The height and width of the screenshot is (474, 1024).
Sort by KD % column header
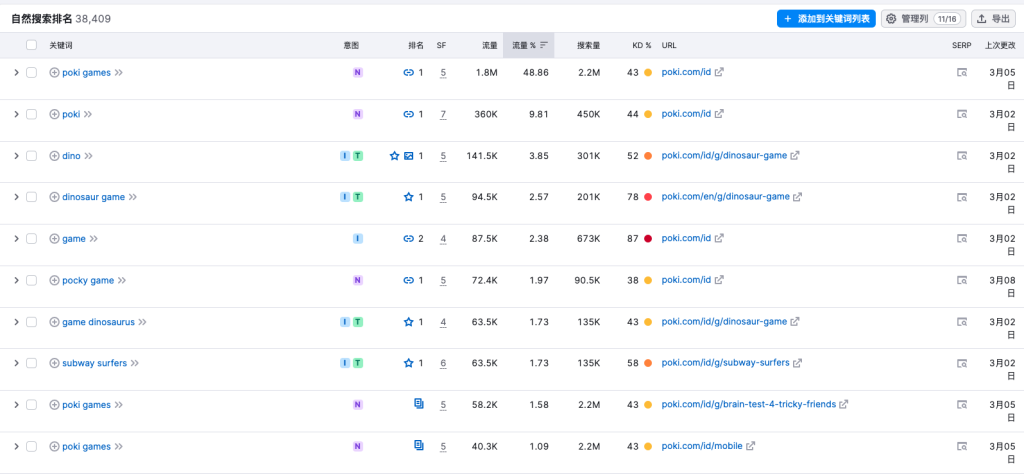(642, 46)
